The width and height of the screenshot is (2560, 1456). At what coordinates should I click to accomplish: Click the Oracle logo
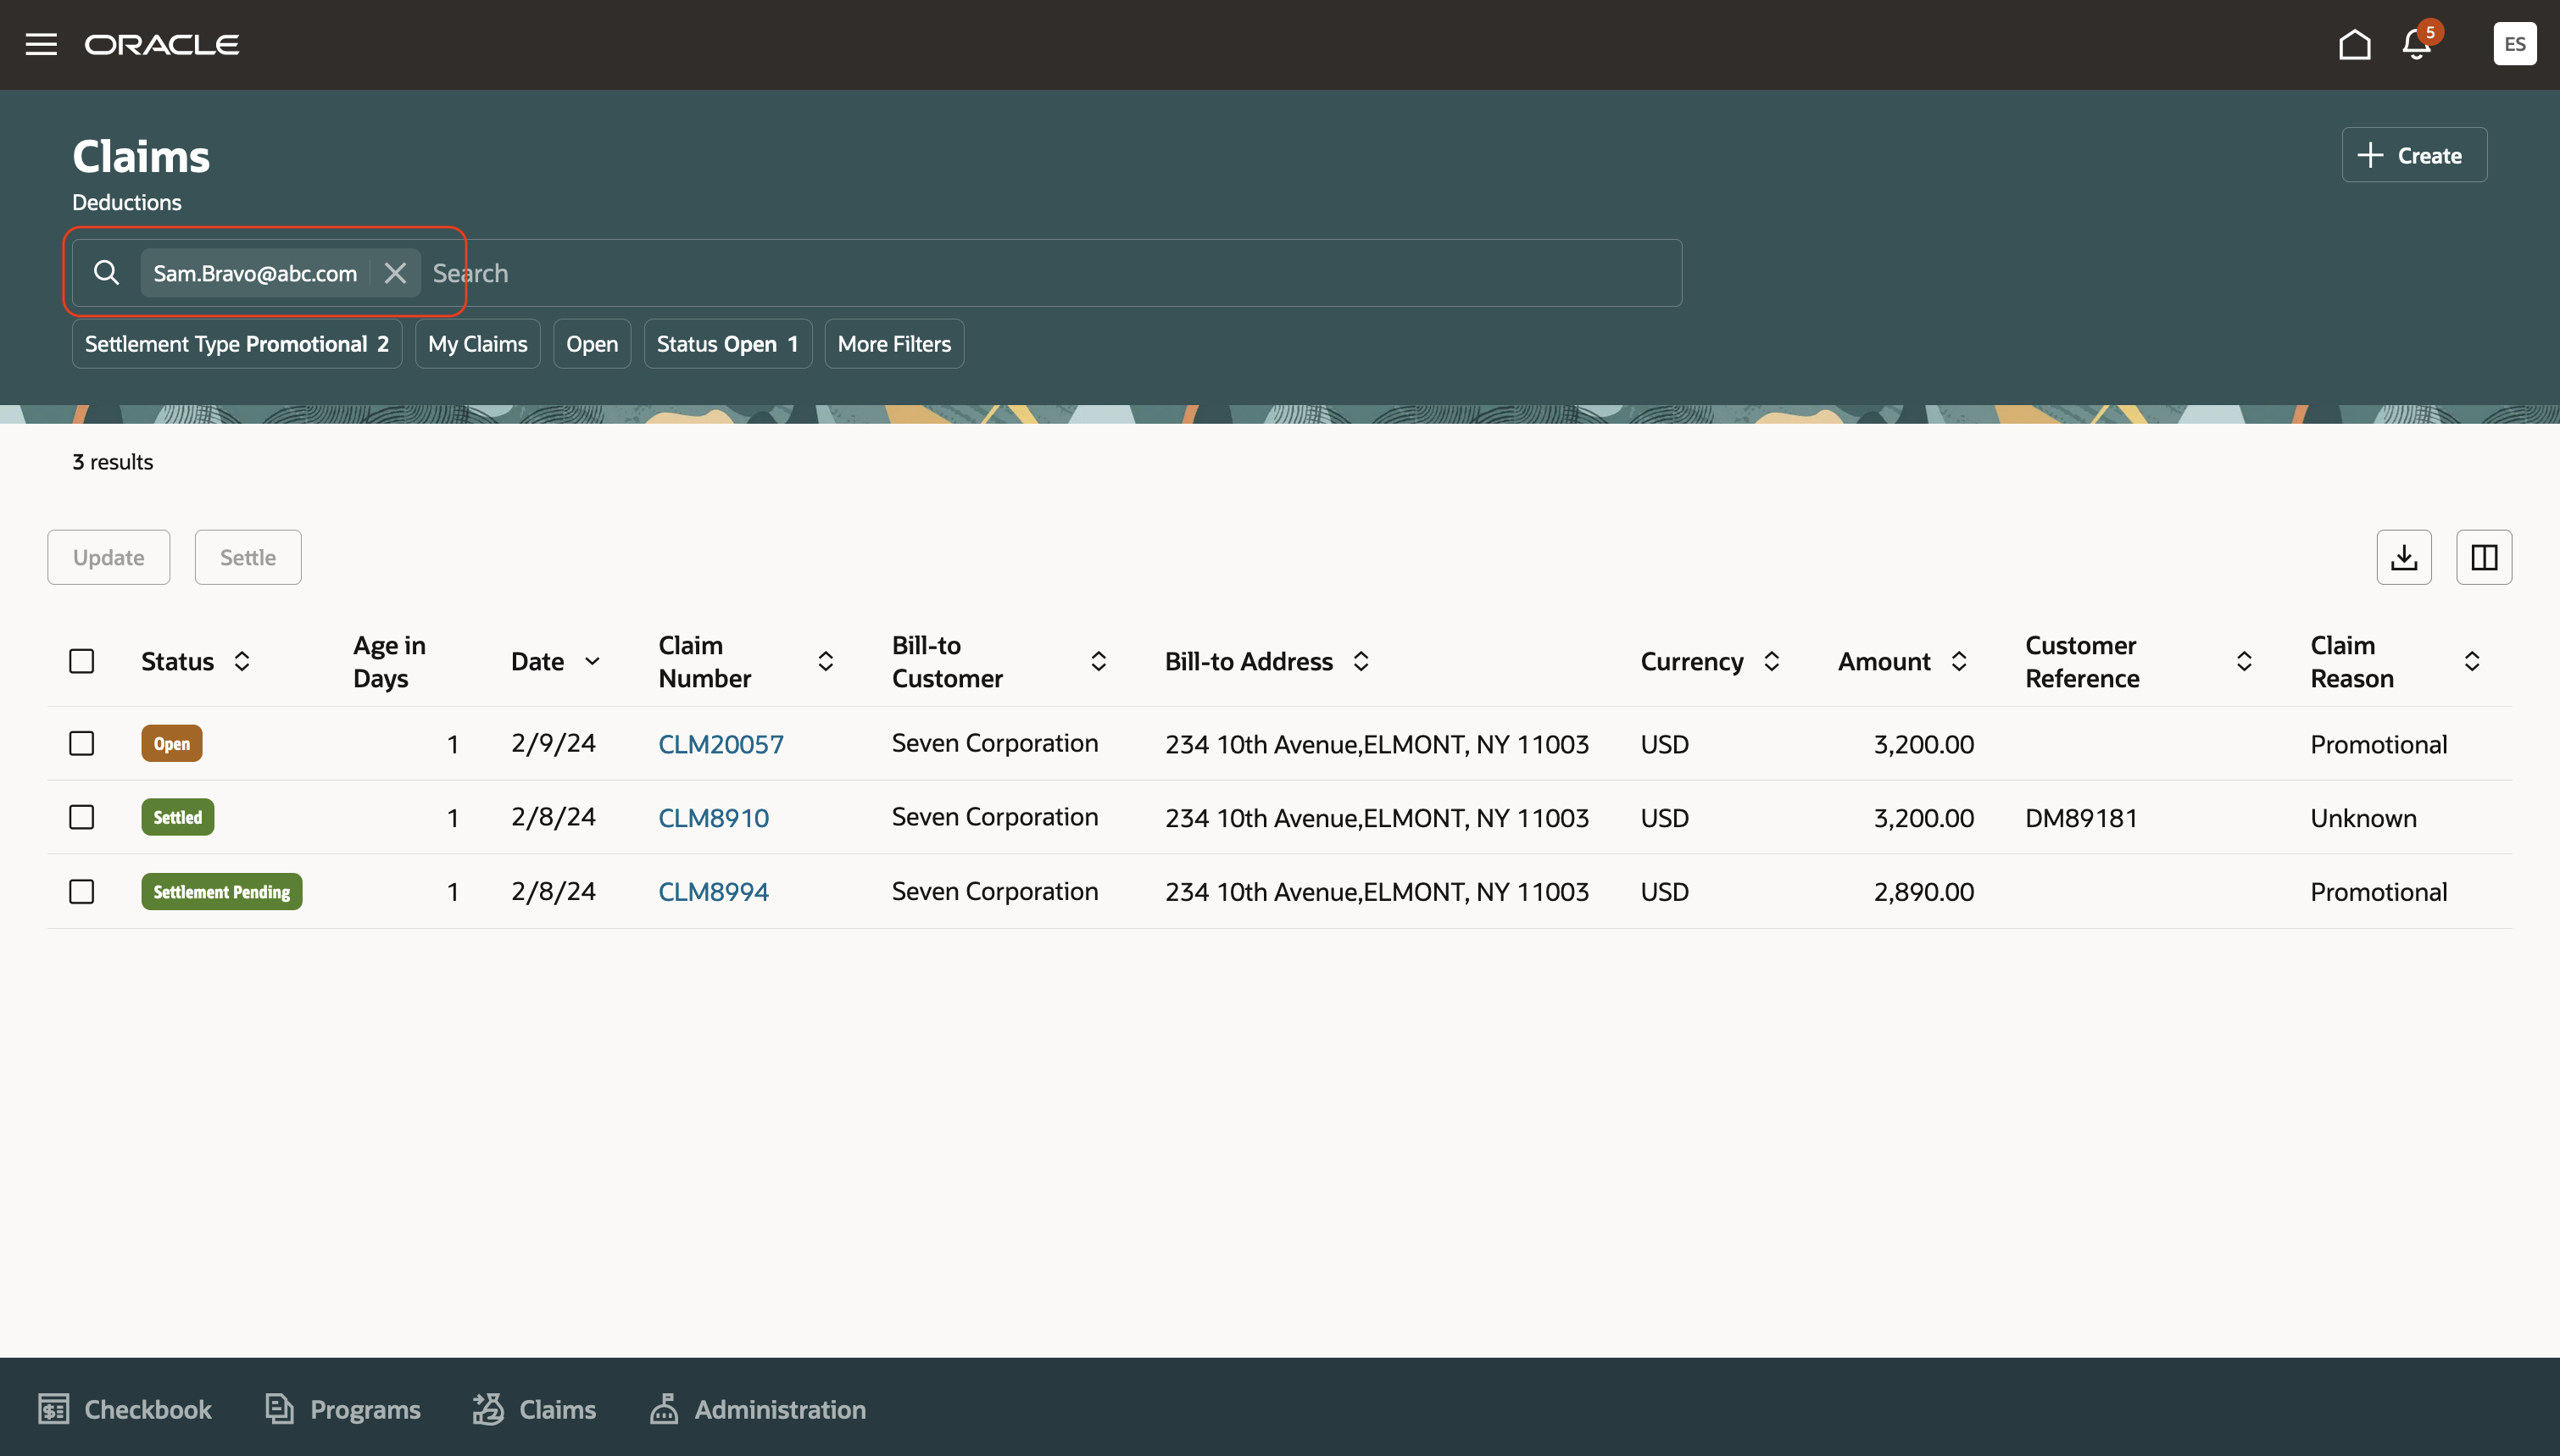[162, 44]
